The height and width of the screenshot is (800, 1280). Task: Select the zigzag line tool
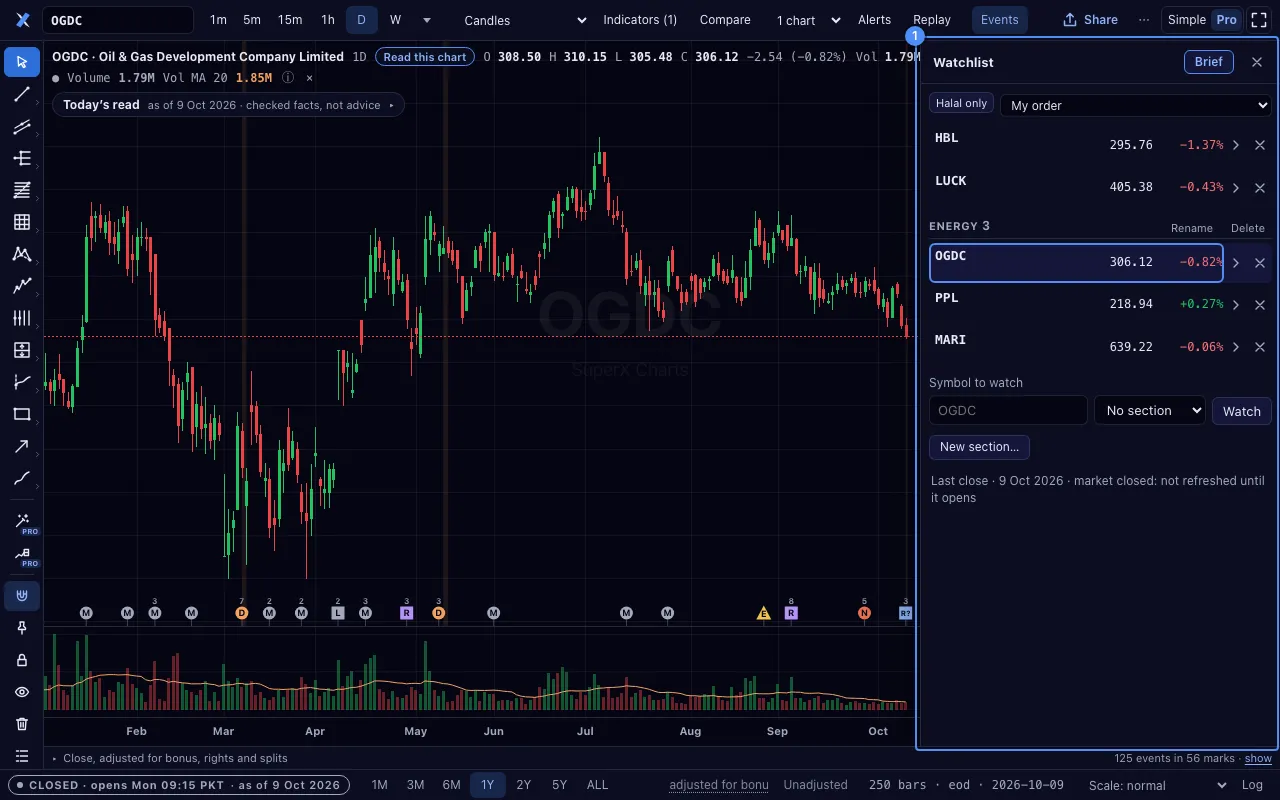[x=22, y=286]
